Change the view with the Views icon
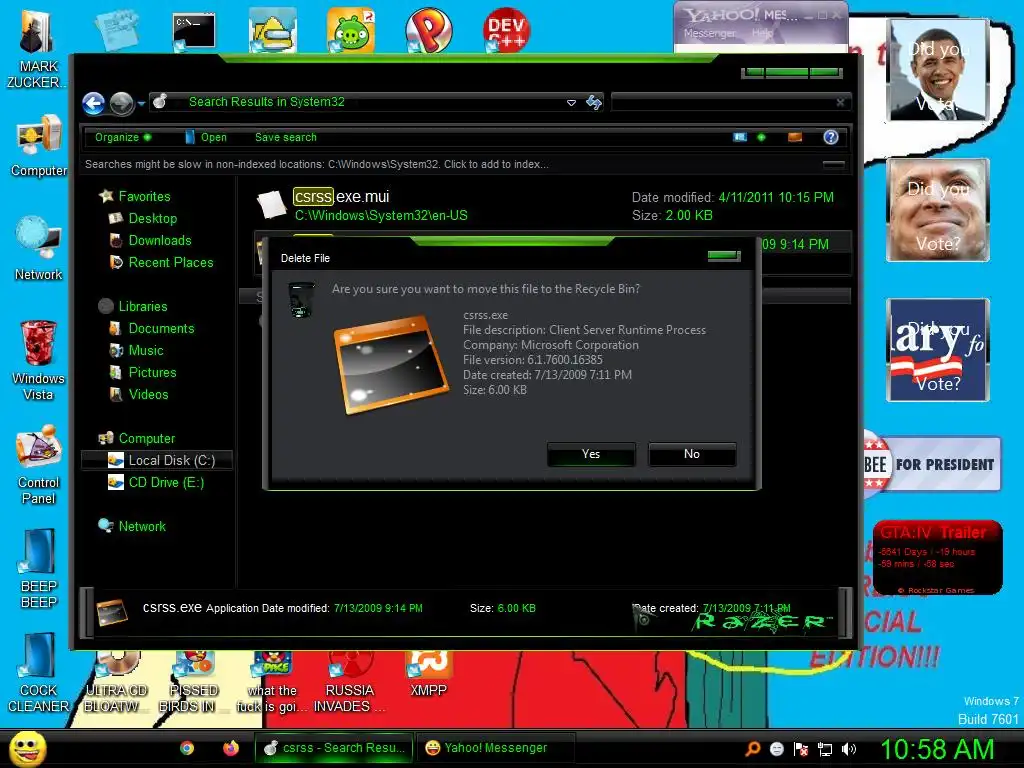1024x768 pixels. point(740,137)
